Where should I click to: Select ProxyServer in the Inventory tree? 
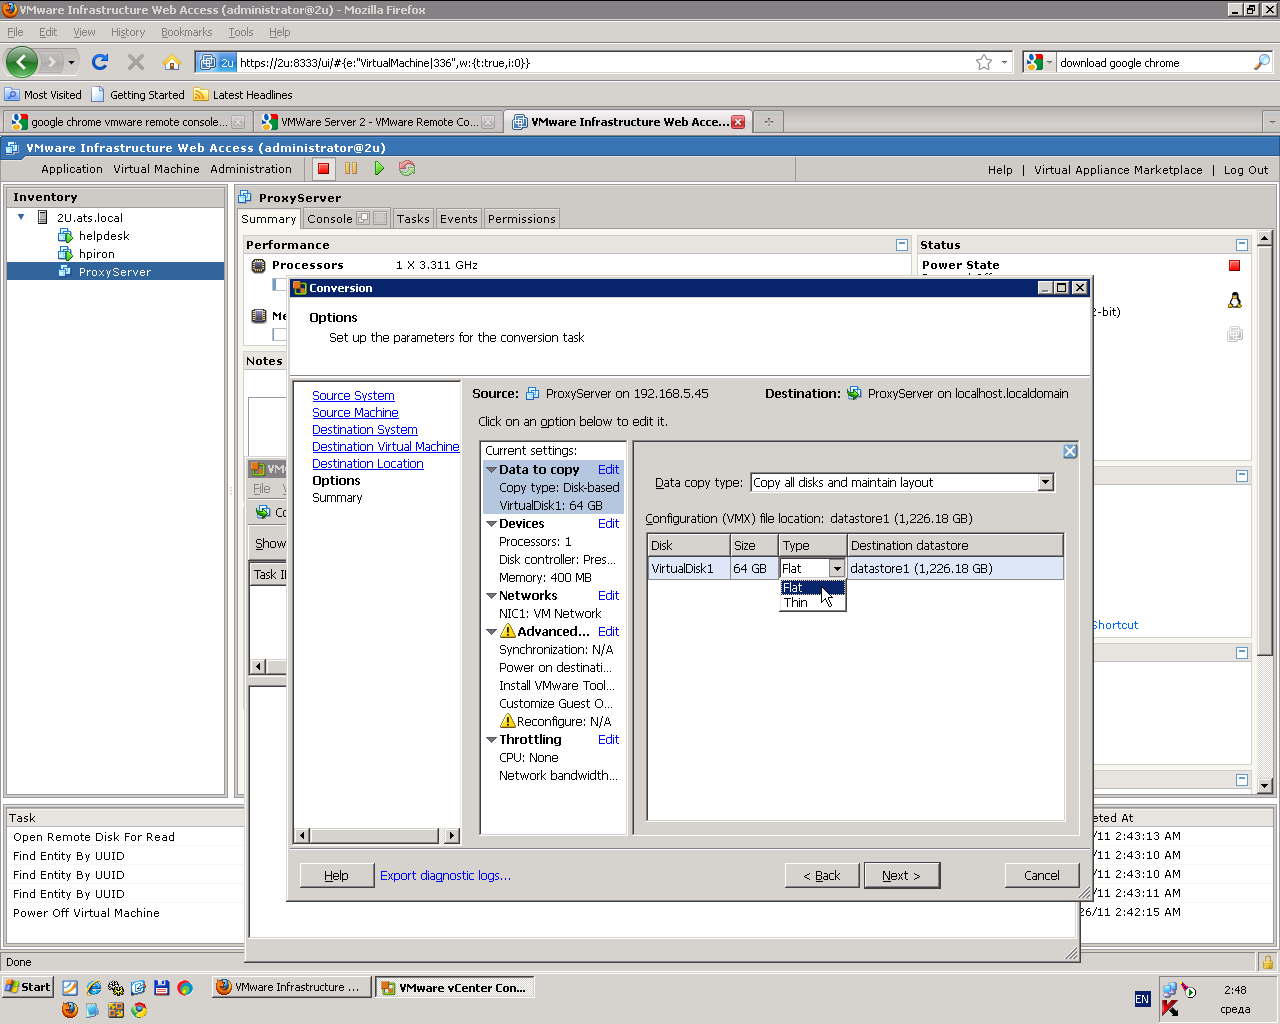tap(115, 272)
